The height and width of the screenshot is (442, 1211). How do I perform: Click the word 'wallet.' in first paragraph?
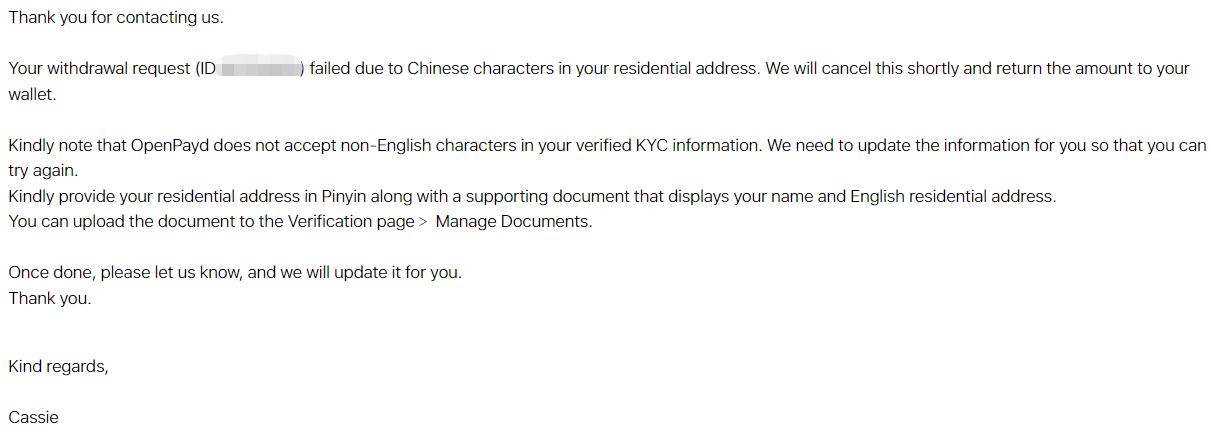[33, 95]
